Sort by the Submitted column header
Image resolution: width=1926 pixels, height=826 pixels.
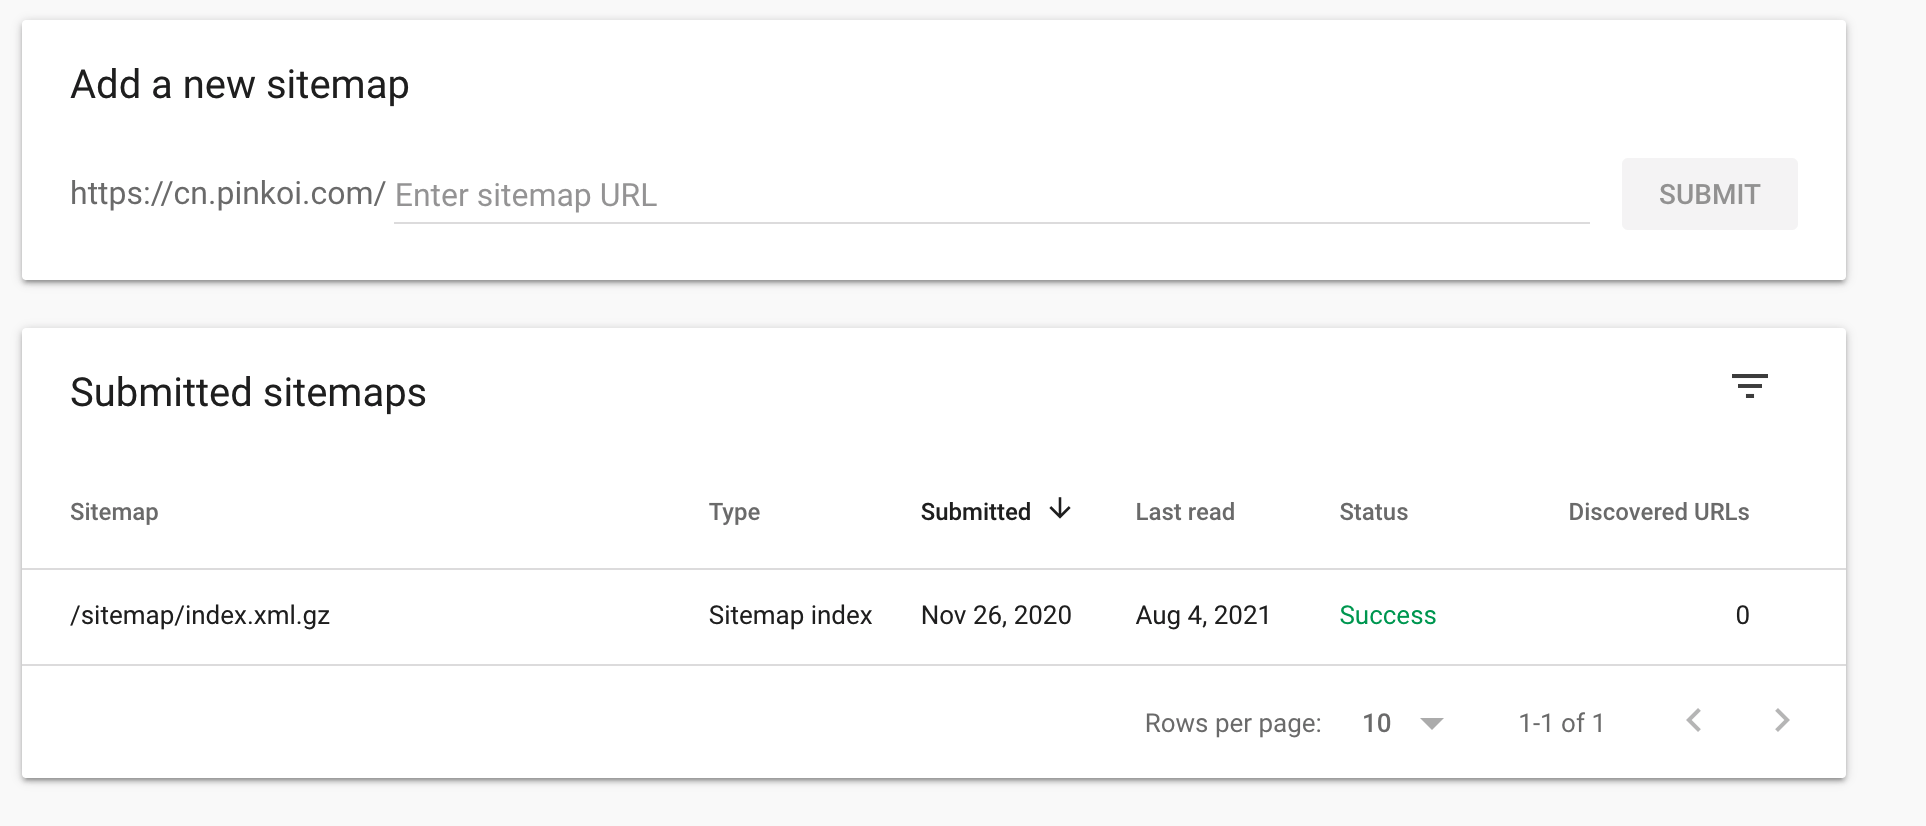(x=975, y=512)
